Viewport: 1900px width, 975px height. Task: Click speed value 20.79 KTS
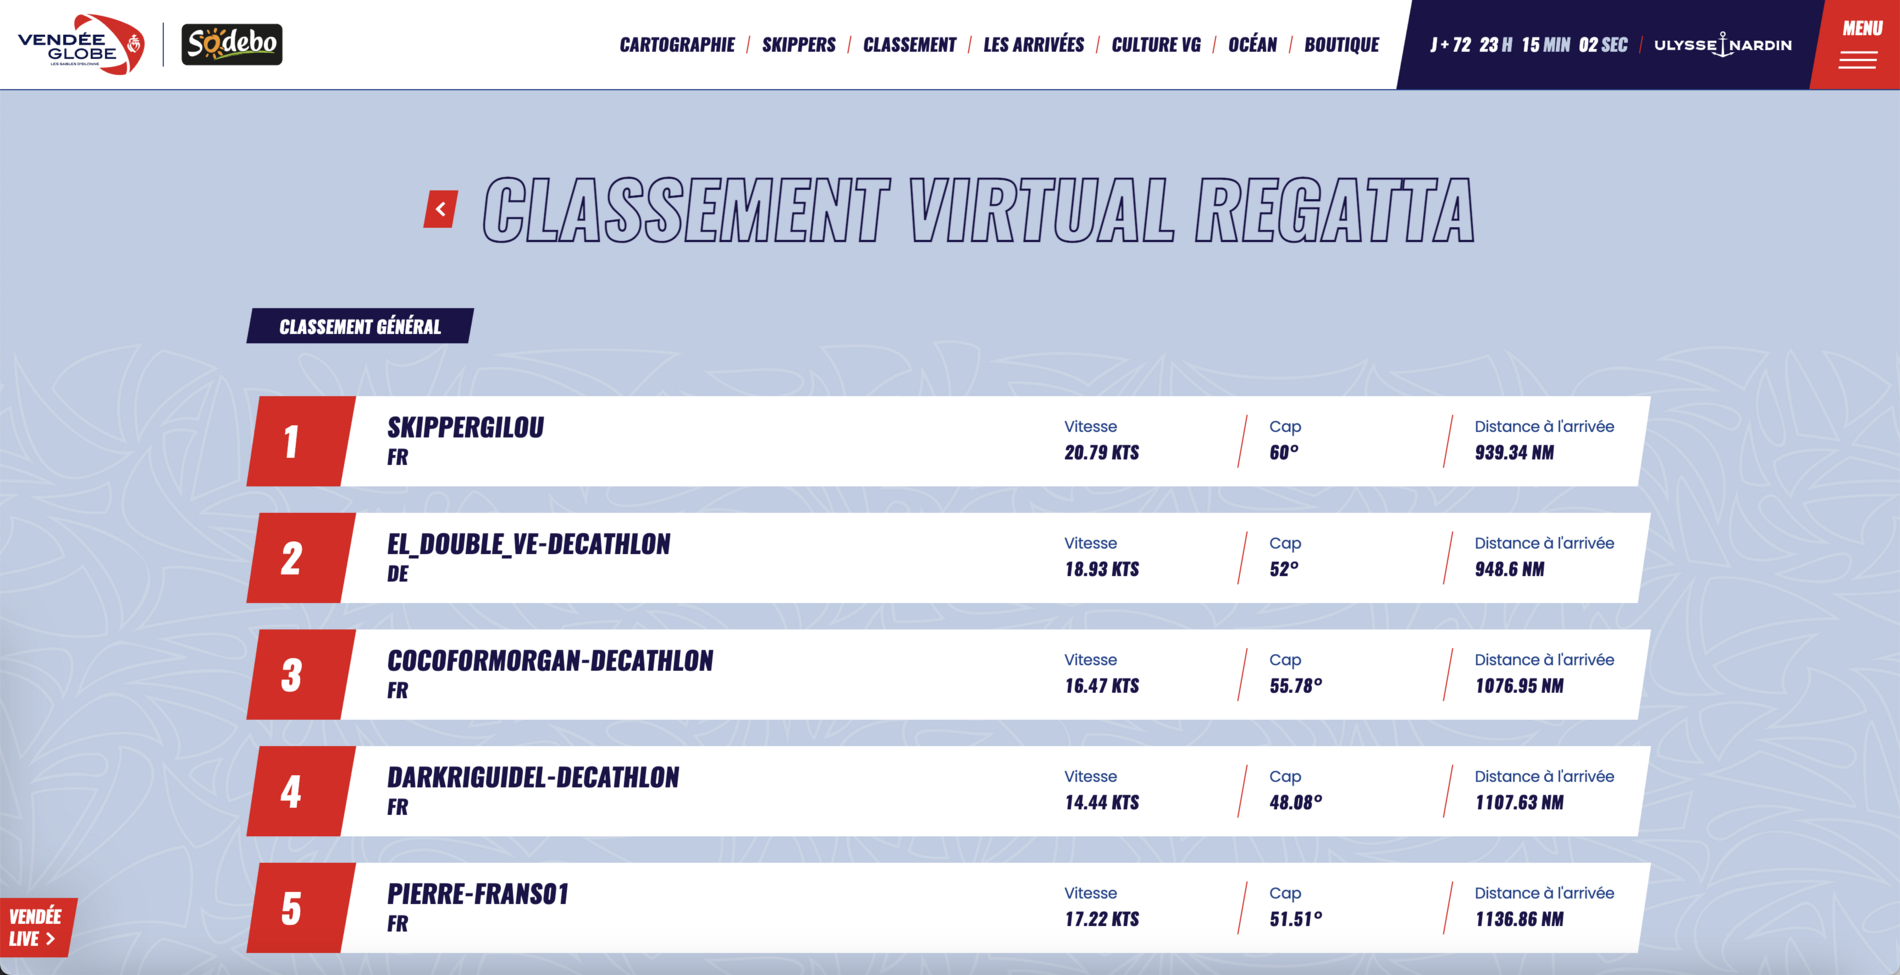coord(1101,453)
